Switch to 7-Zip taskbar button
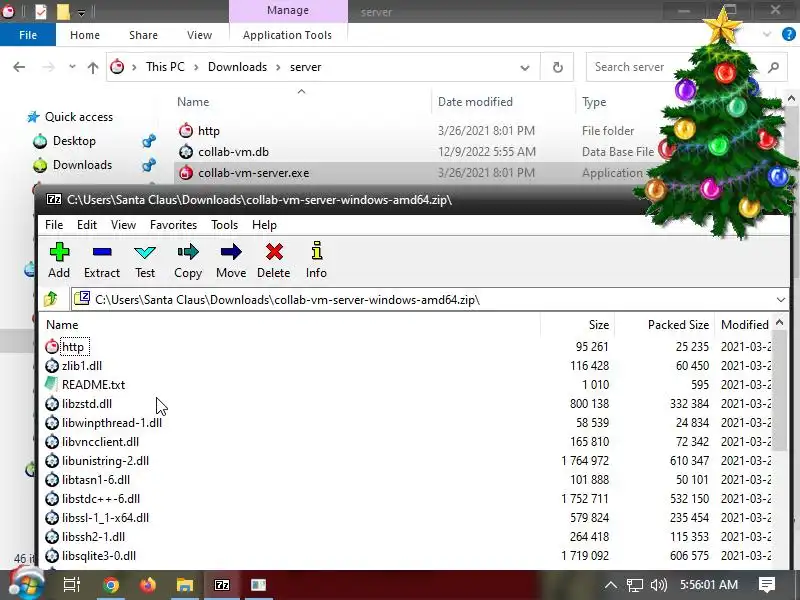800x600 pixels. coord(222,585)
